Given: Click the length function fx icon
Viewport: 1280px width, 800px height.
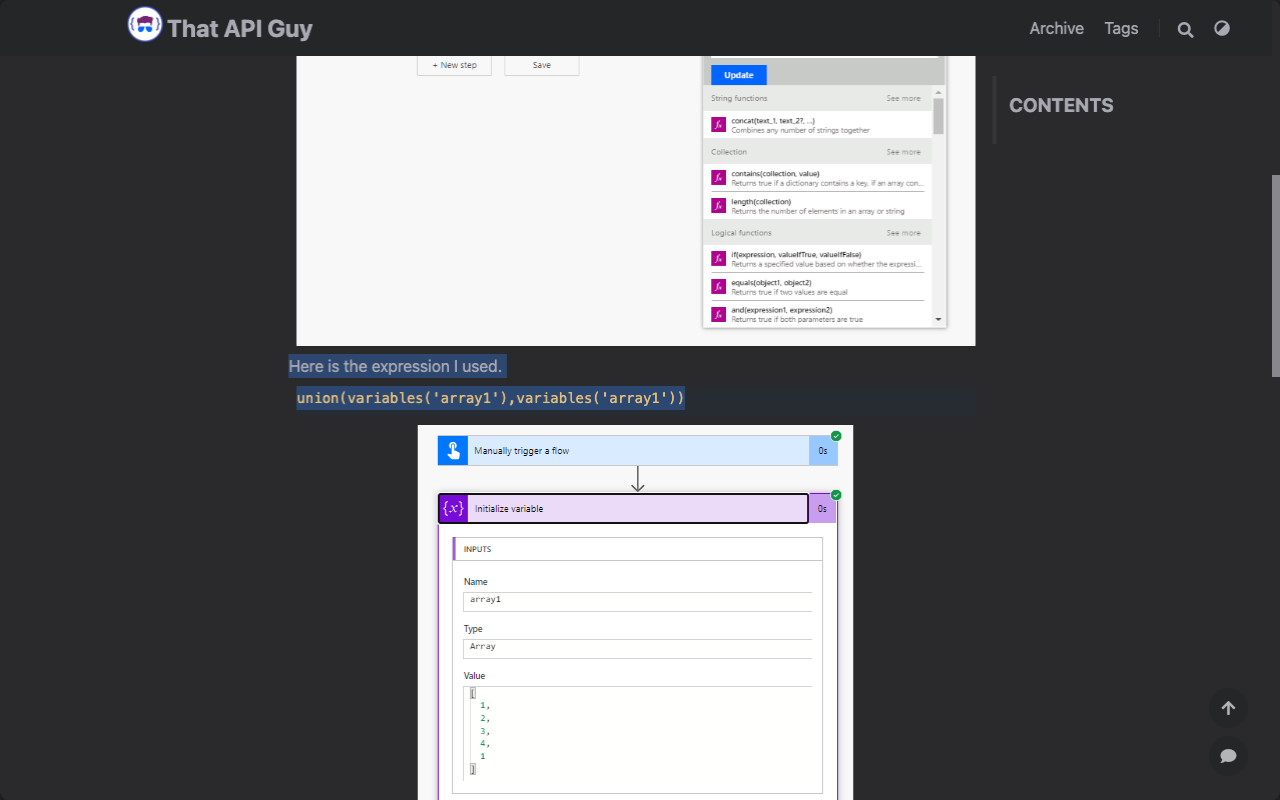Looking at the screenshot, I should click(718, 205).
